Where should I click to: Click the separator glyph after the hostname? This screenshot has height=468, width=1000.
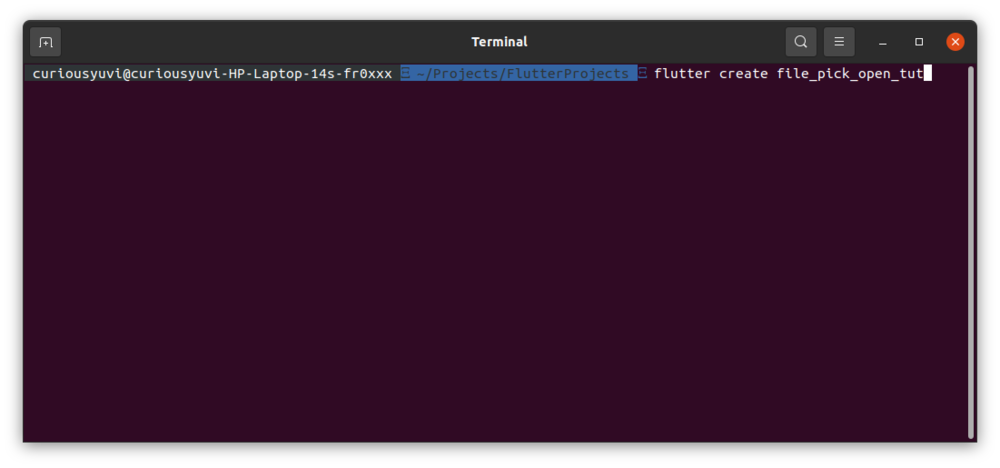click(405, 74)
